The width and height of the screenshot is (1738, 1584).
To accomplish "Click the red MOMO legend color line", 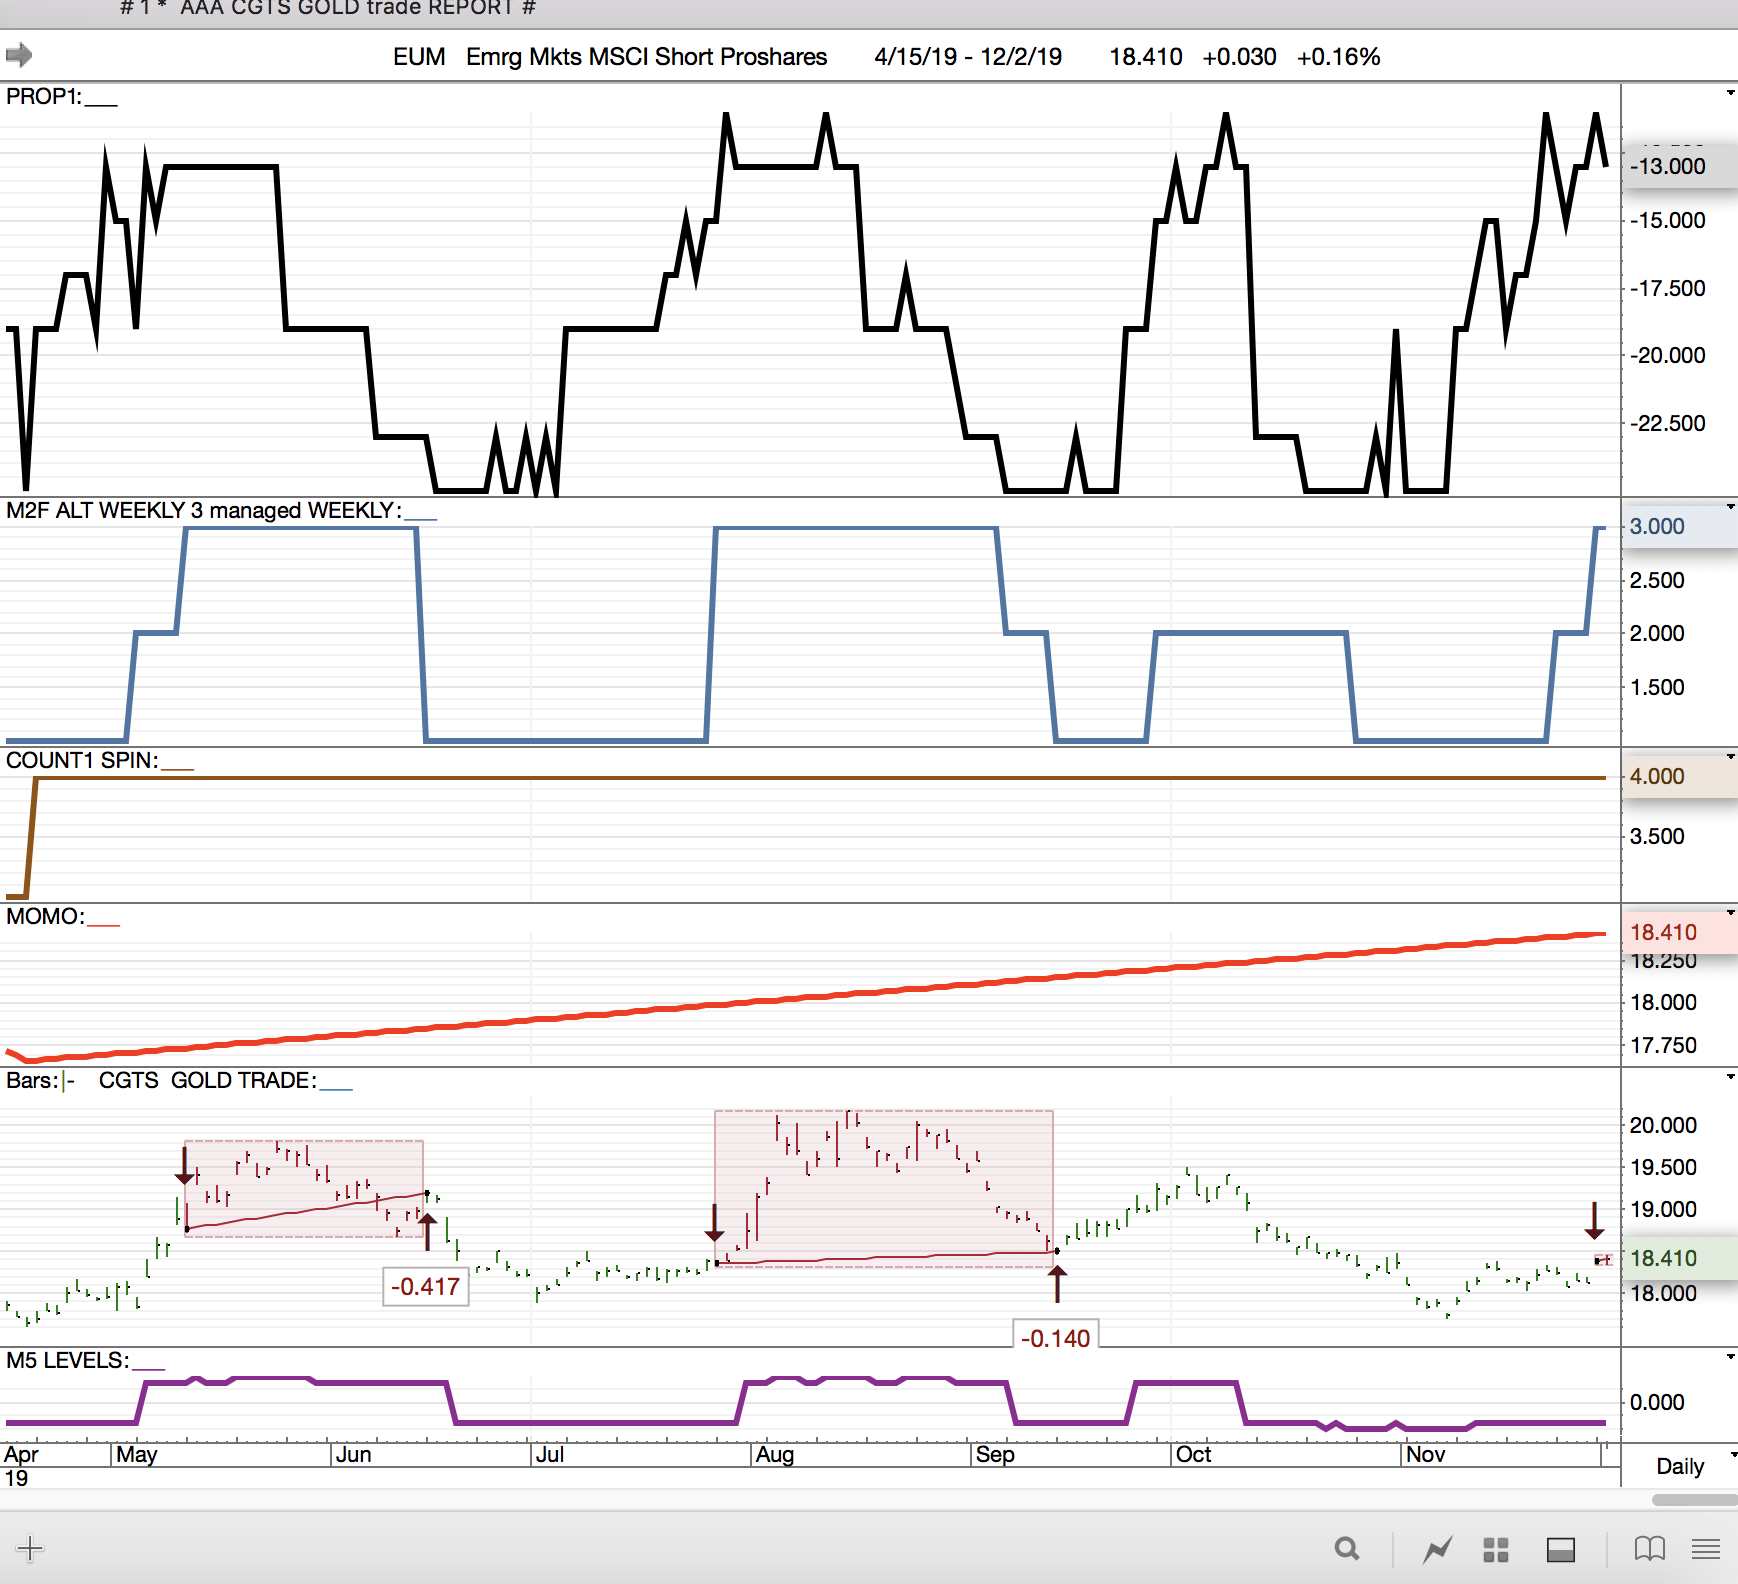I will (103, 925).
